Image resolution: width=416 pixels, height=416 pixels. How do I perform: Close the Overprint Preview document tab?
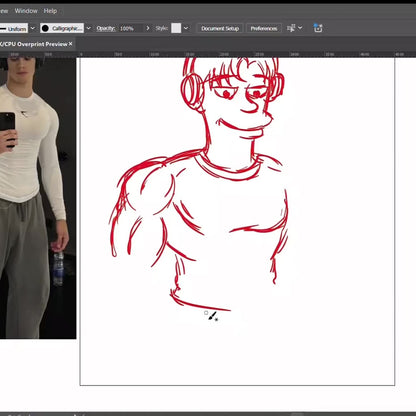coord(70,44)
